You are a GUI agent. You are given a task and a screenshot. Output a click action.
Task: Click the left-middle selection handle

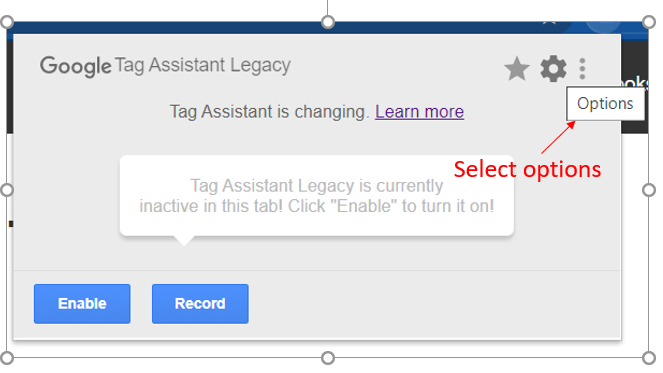coord(7,190)
